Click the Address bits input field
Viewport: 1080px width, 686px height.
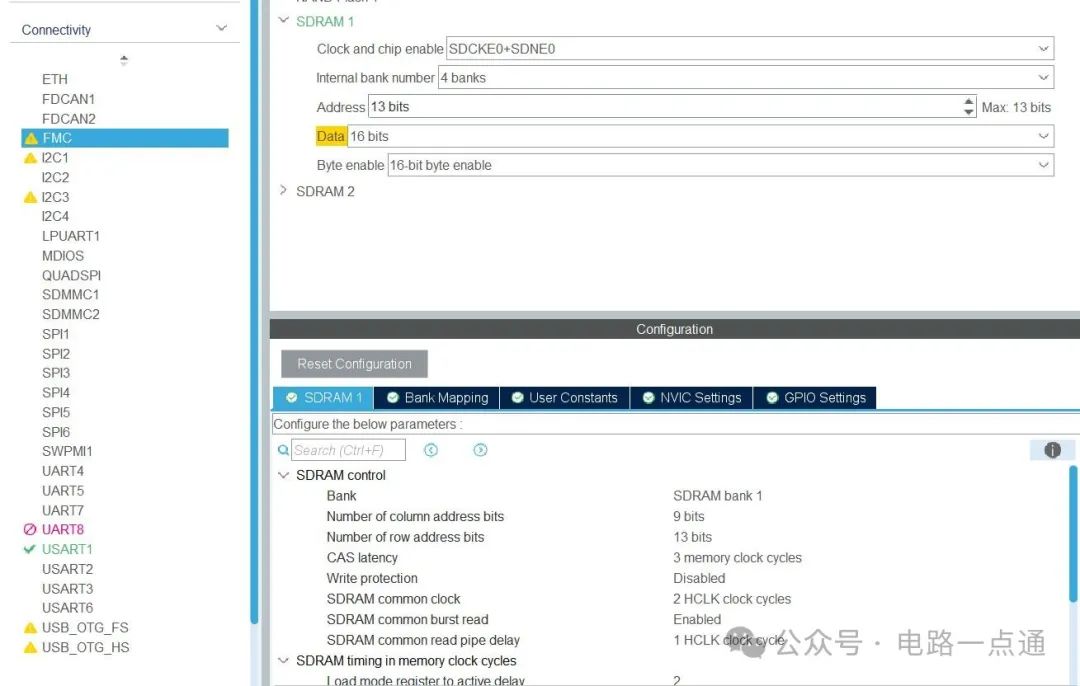[665, 107]
